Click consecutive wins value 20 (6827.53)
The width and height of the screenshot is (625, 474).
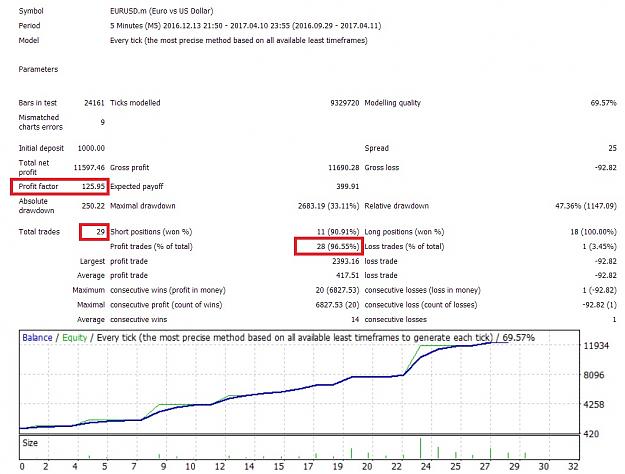pos(337,290)
